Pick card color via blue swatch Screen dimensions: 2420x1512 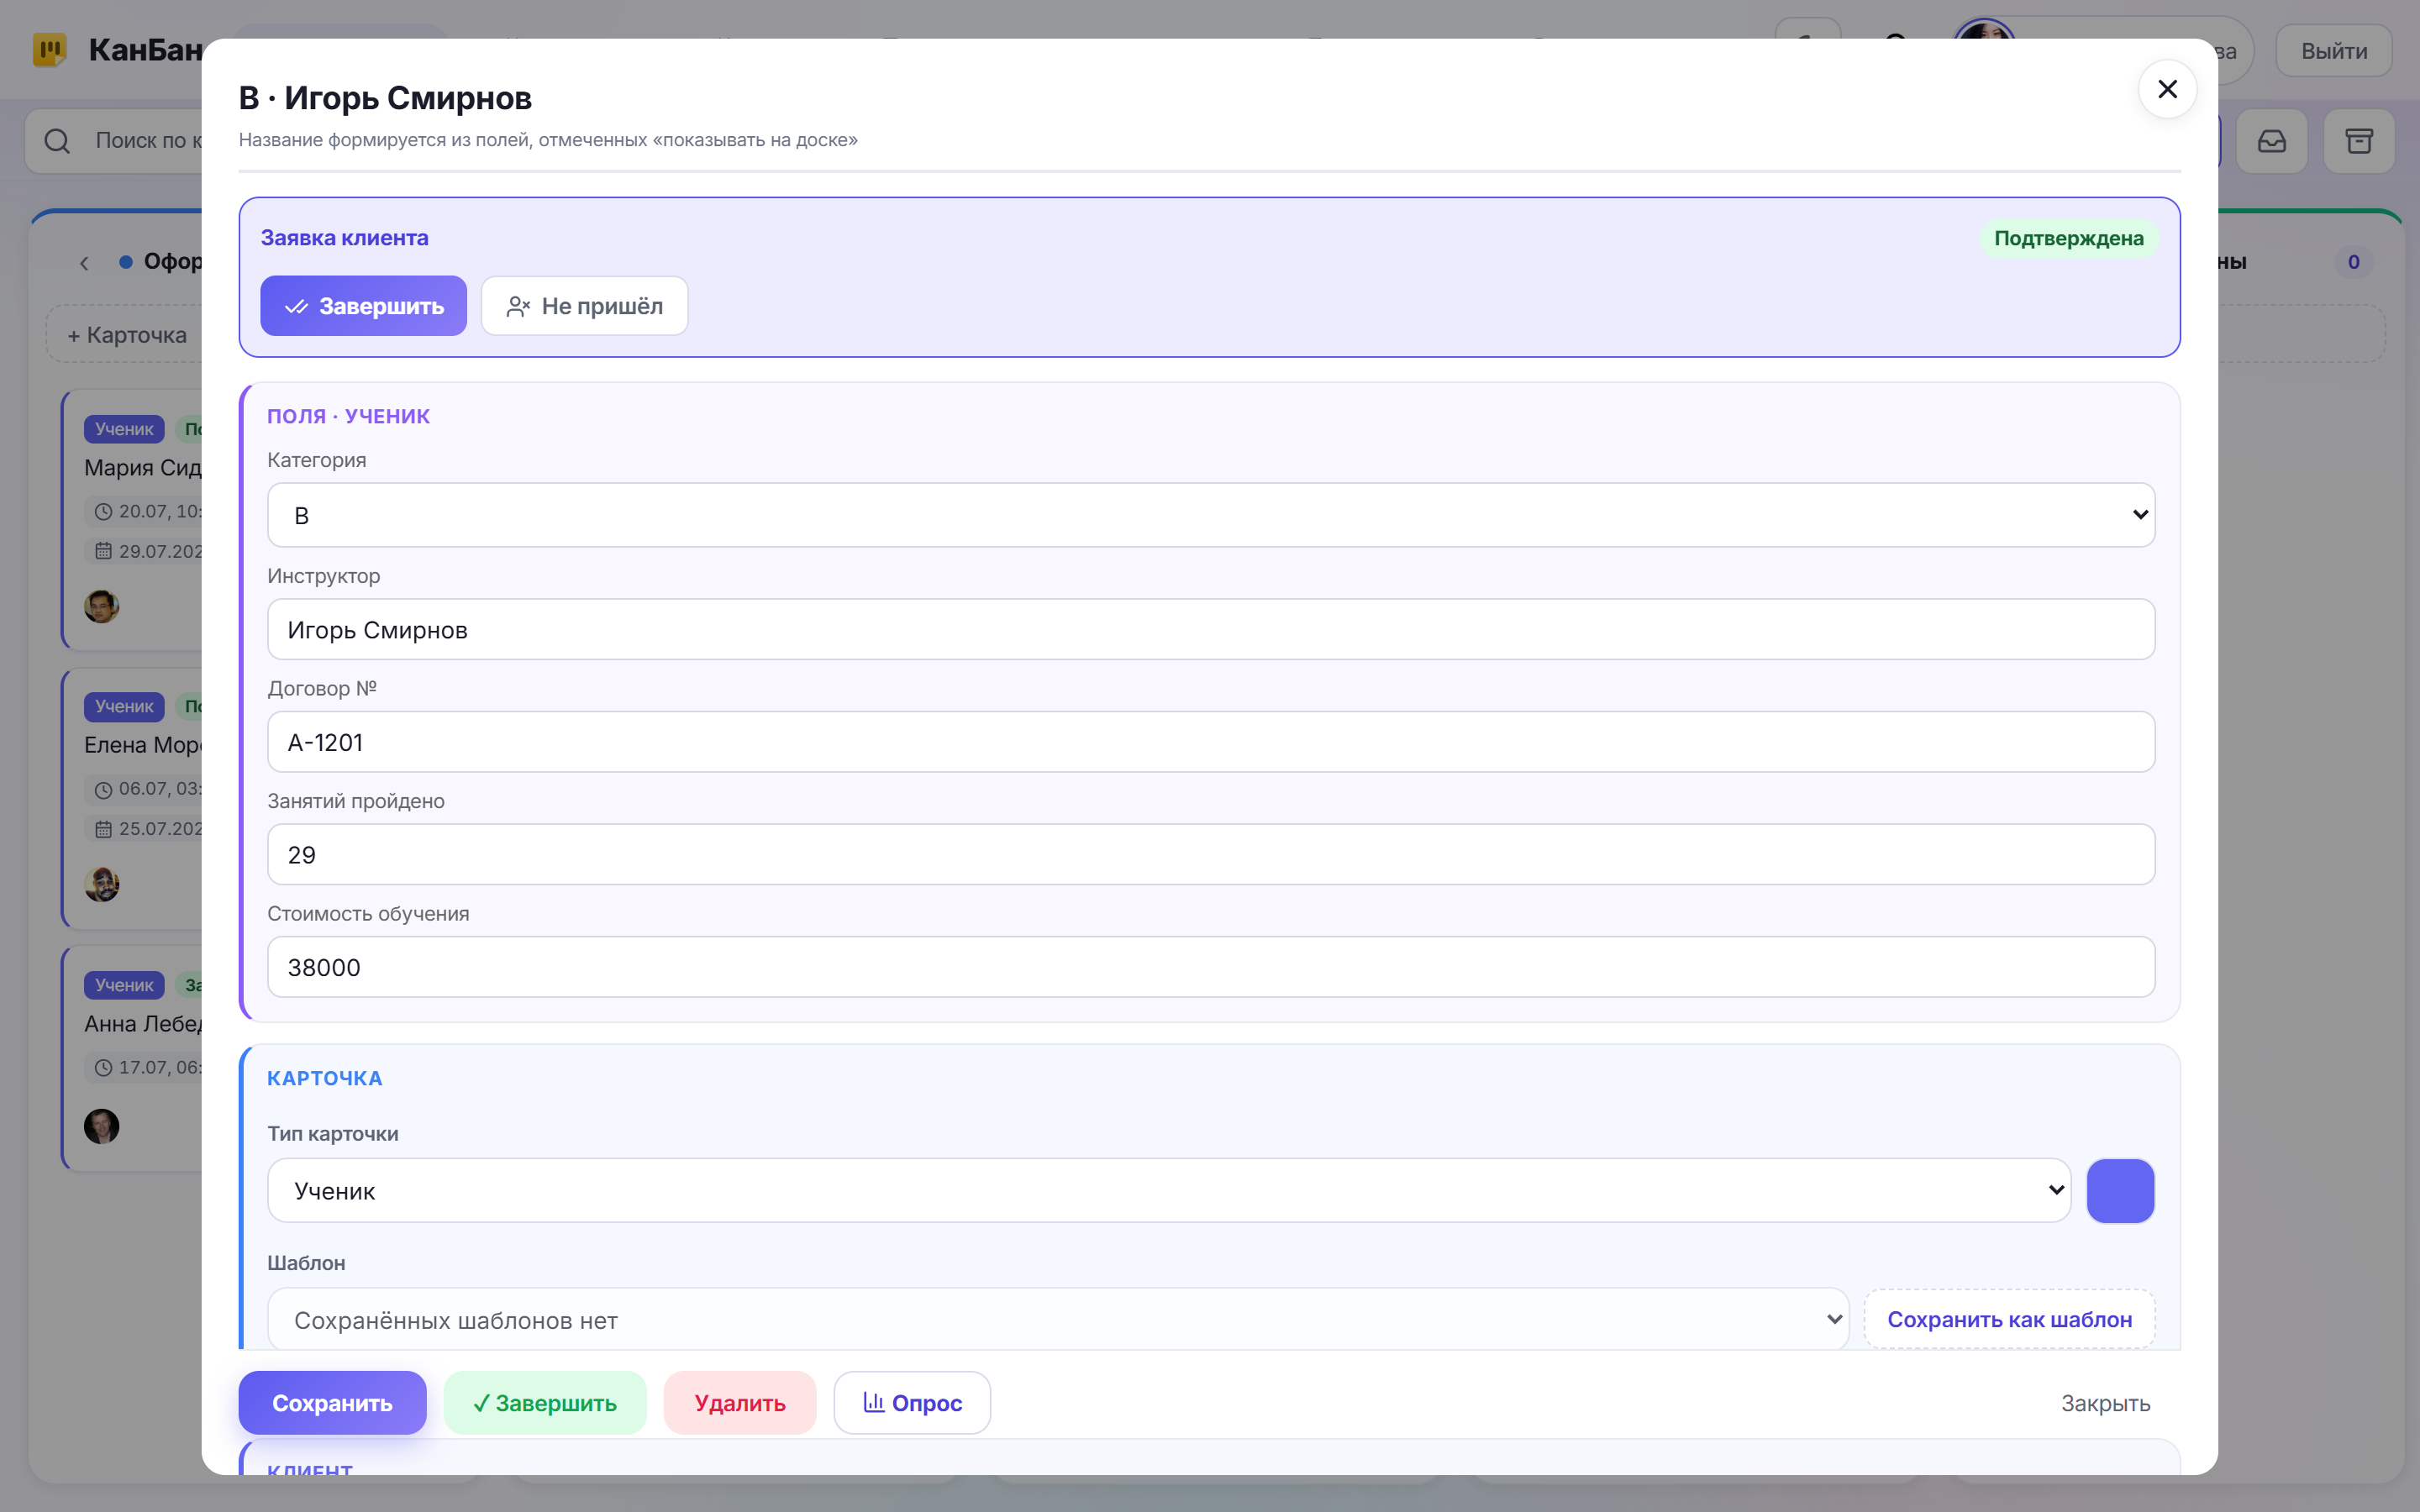point(2120,1190)
